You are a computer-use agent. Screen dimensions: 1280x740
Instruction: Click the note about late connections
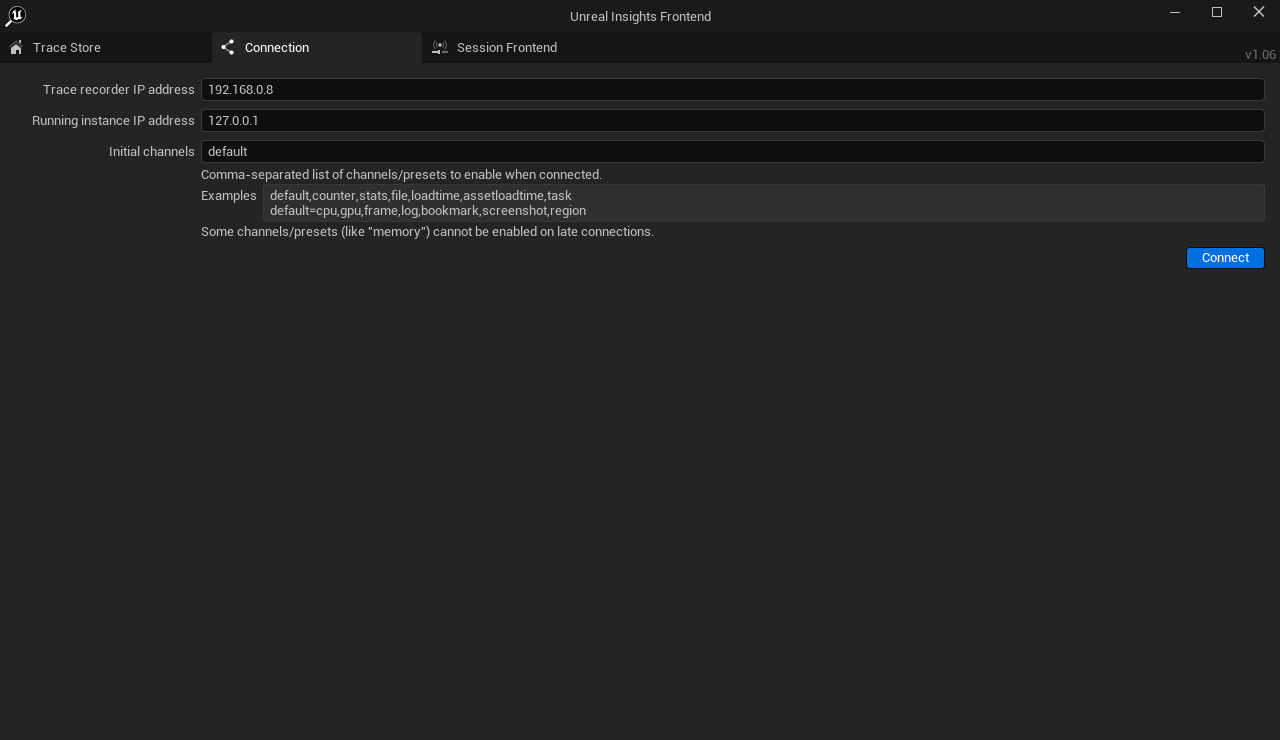point(427,232)
